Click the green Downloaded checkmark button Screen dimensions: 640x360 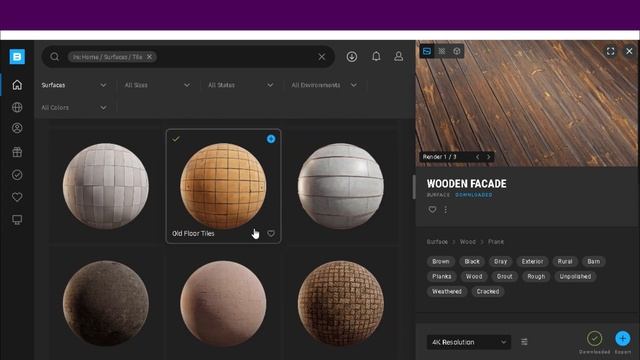pos(594,338)
